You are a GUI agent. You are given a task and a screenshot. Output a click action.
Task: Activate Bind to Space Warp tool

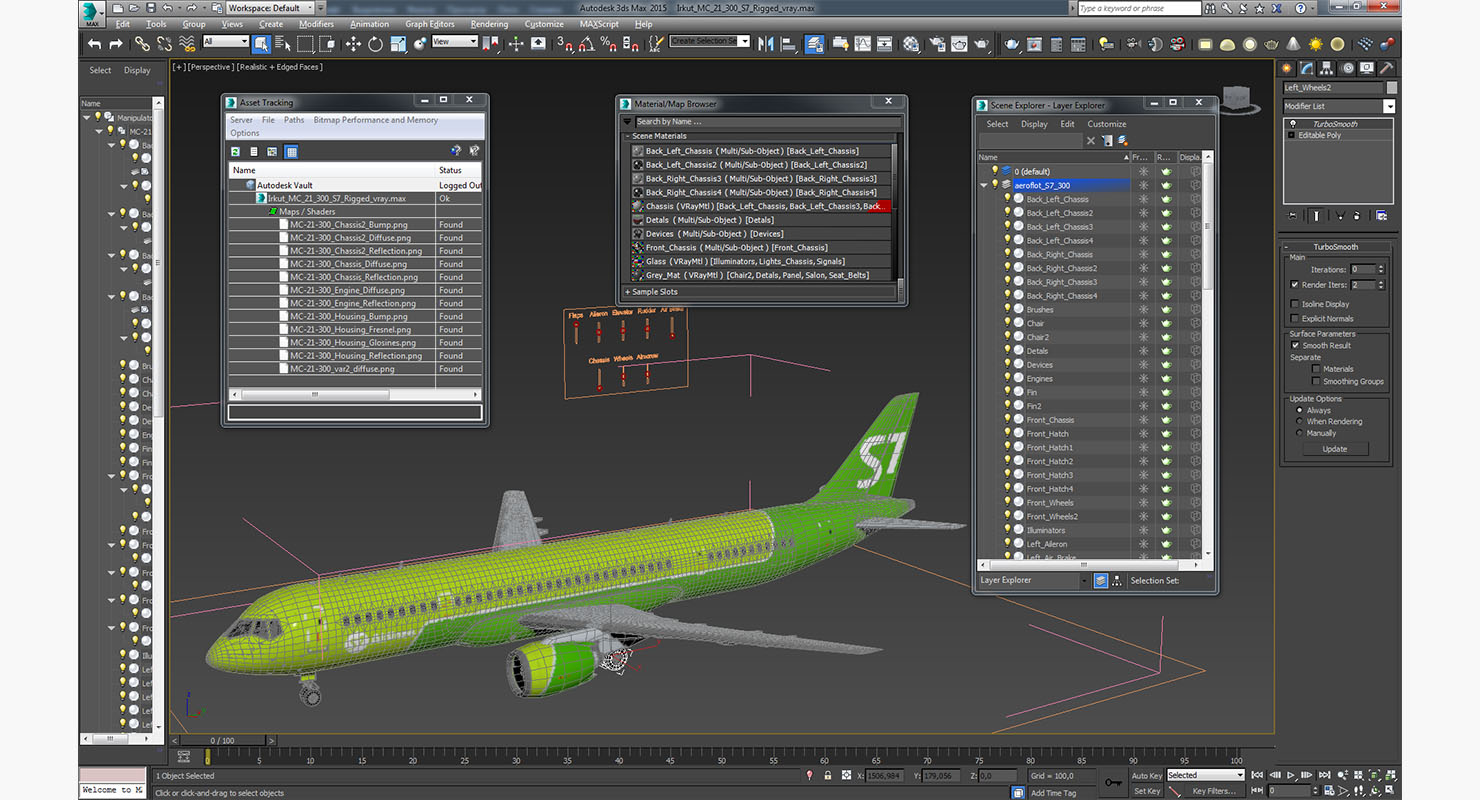tap(187, 44)
